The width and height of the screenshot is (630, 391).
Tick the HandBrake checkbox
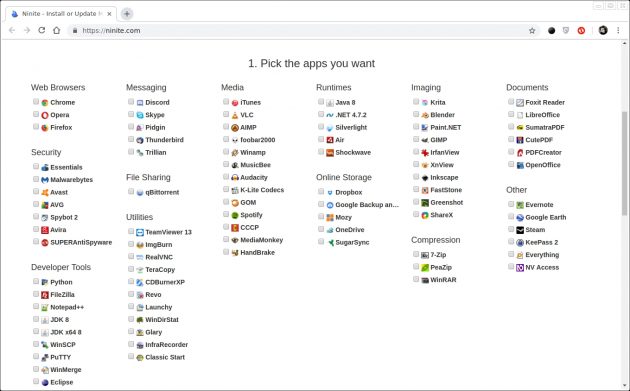tap(226, 252)
